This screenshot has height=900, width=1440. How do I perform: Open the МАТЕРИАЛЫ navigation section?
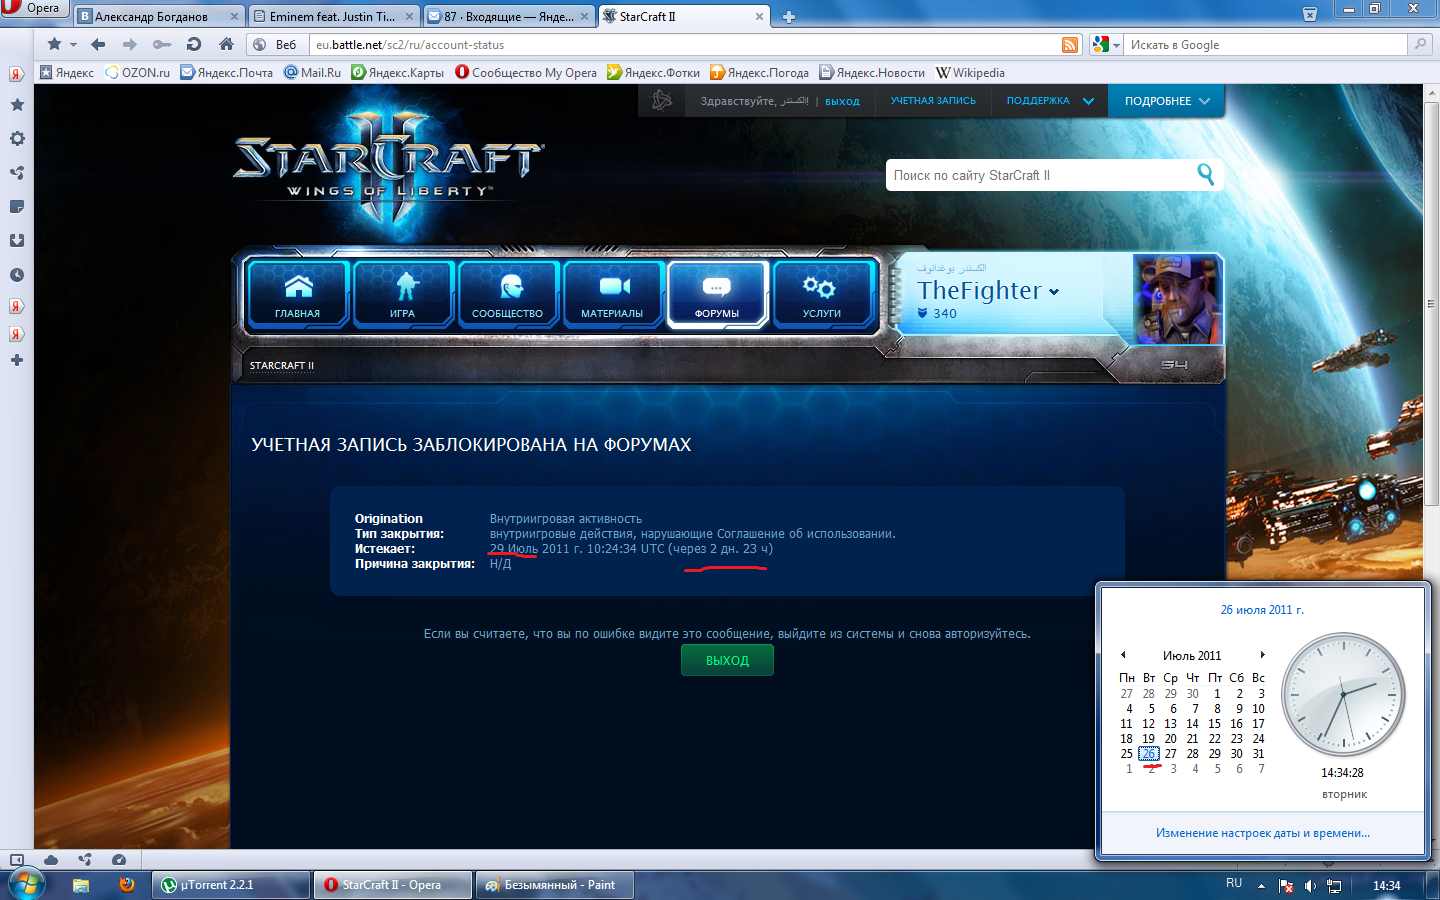[612, 294]
